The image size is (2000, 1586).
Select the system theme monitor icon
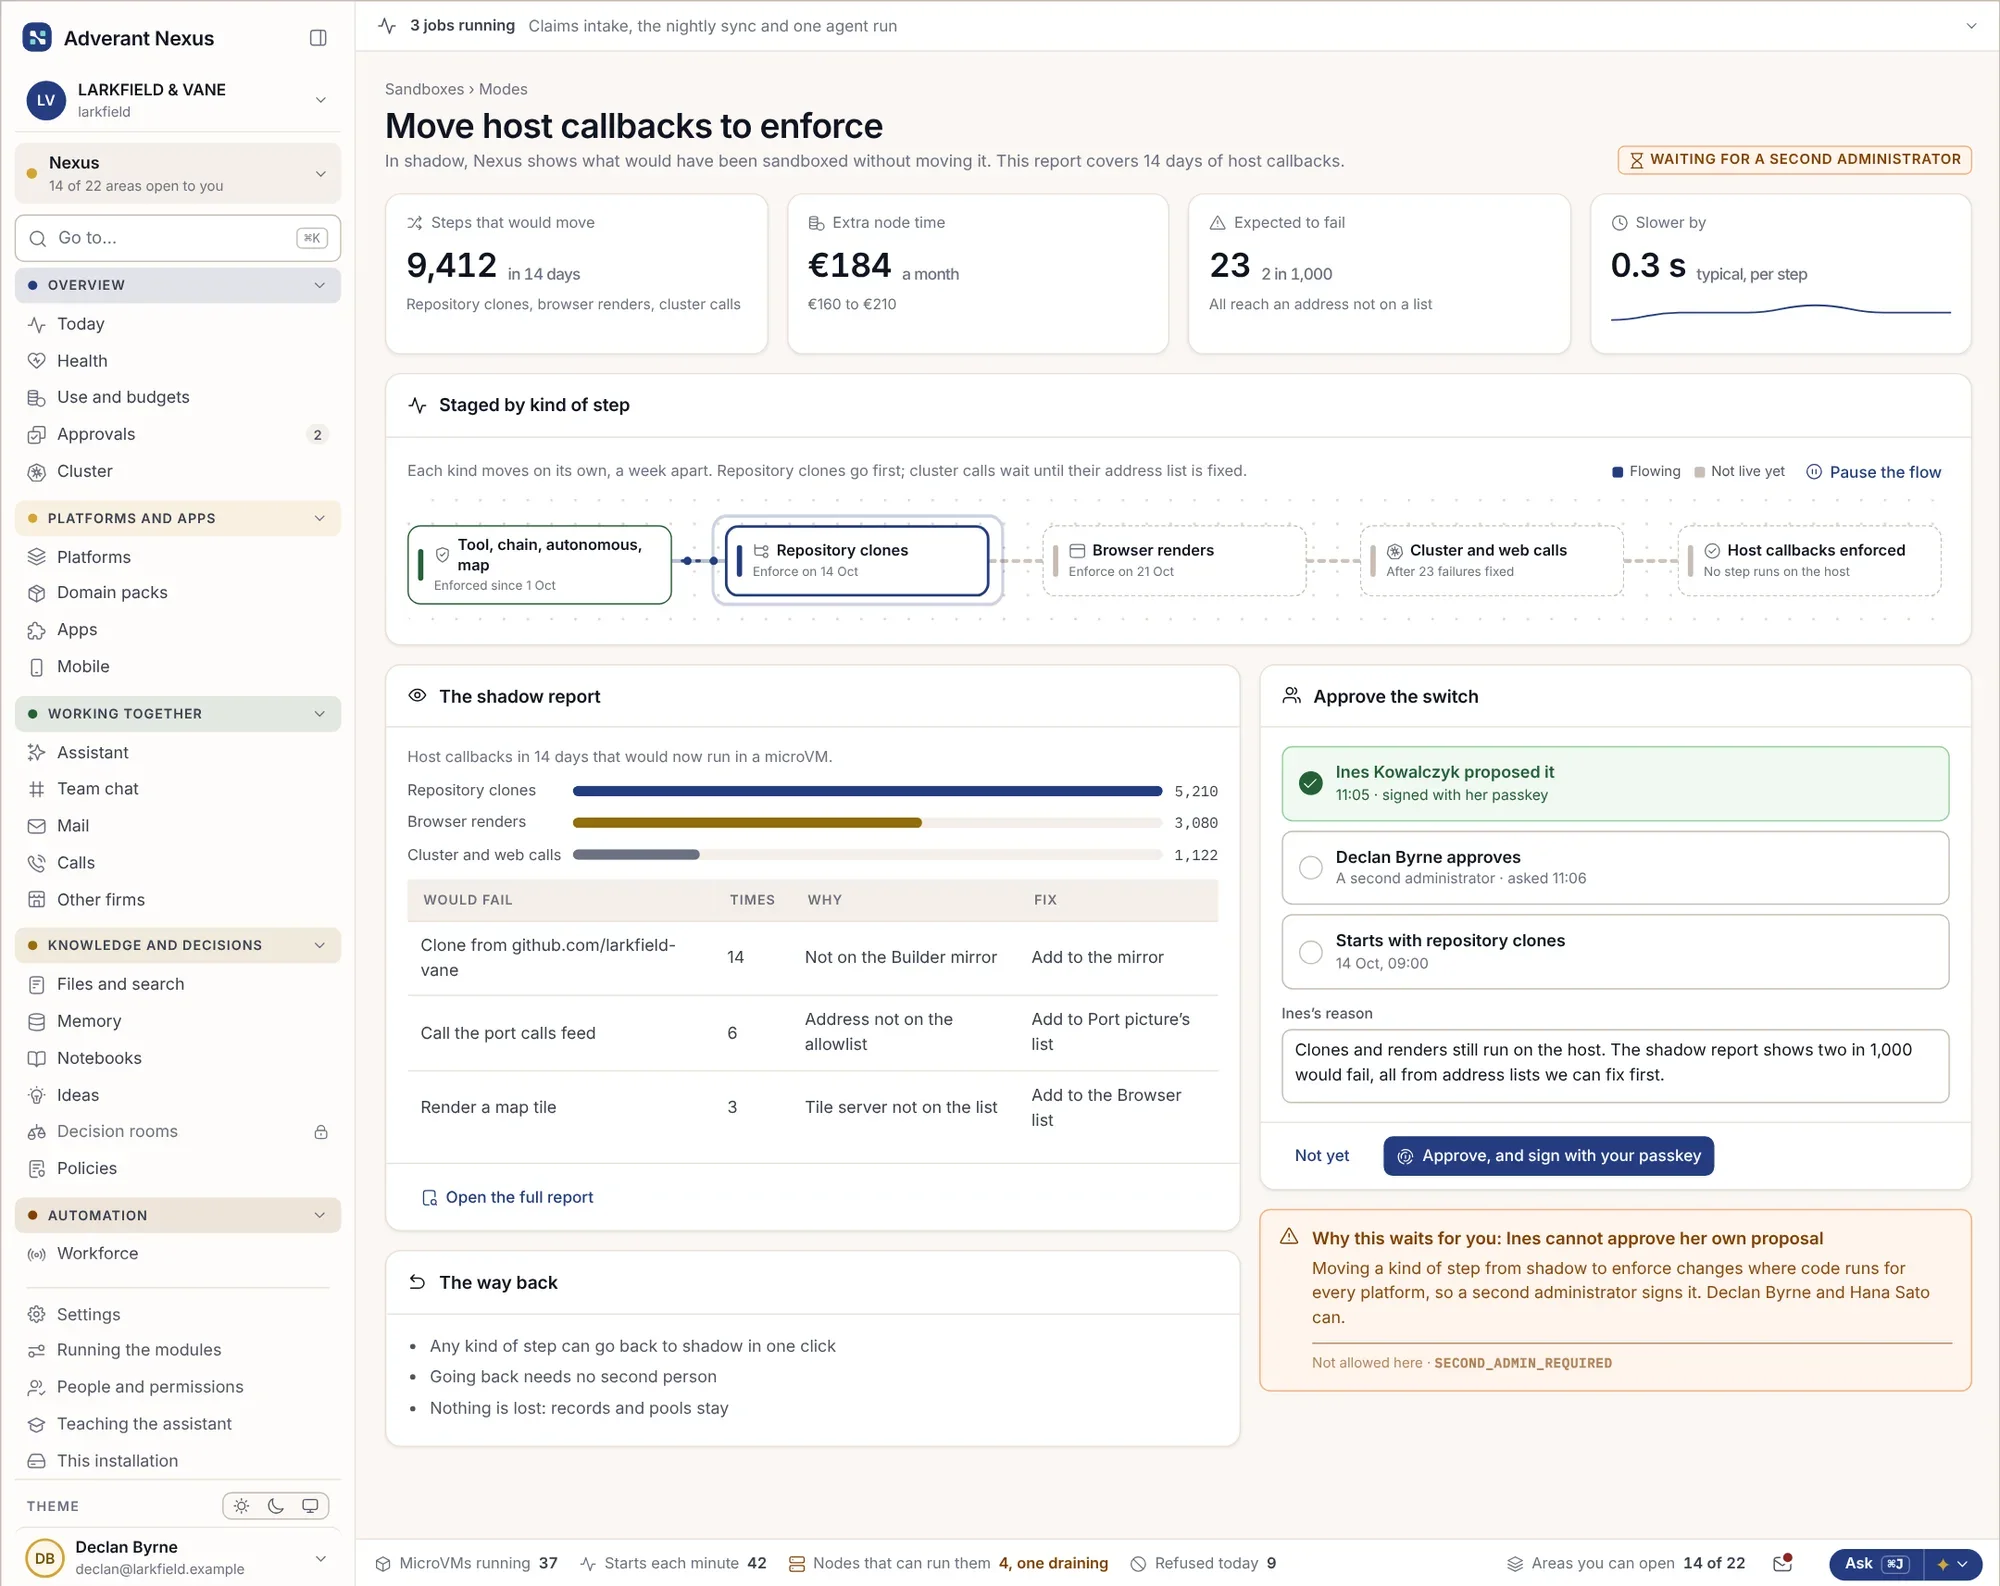(x=310, y=1505)
